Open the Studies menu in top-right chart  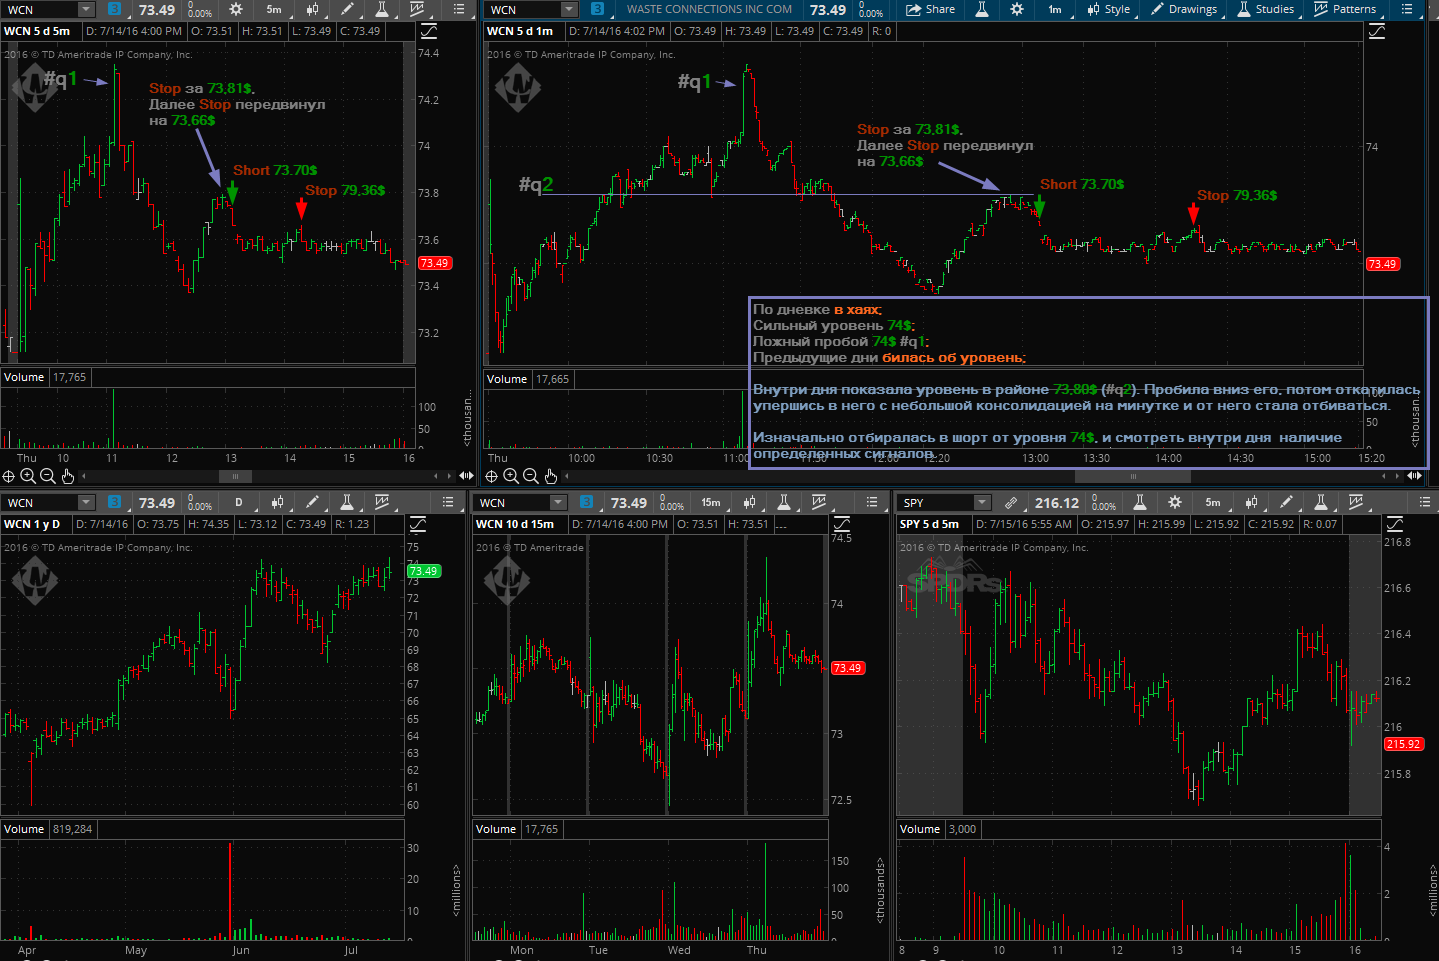tap(1265, 9)
